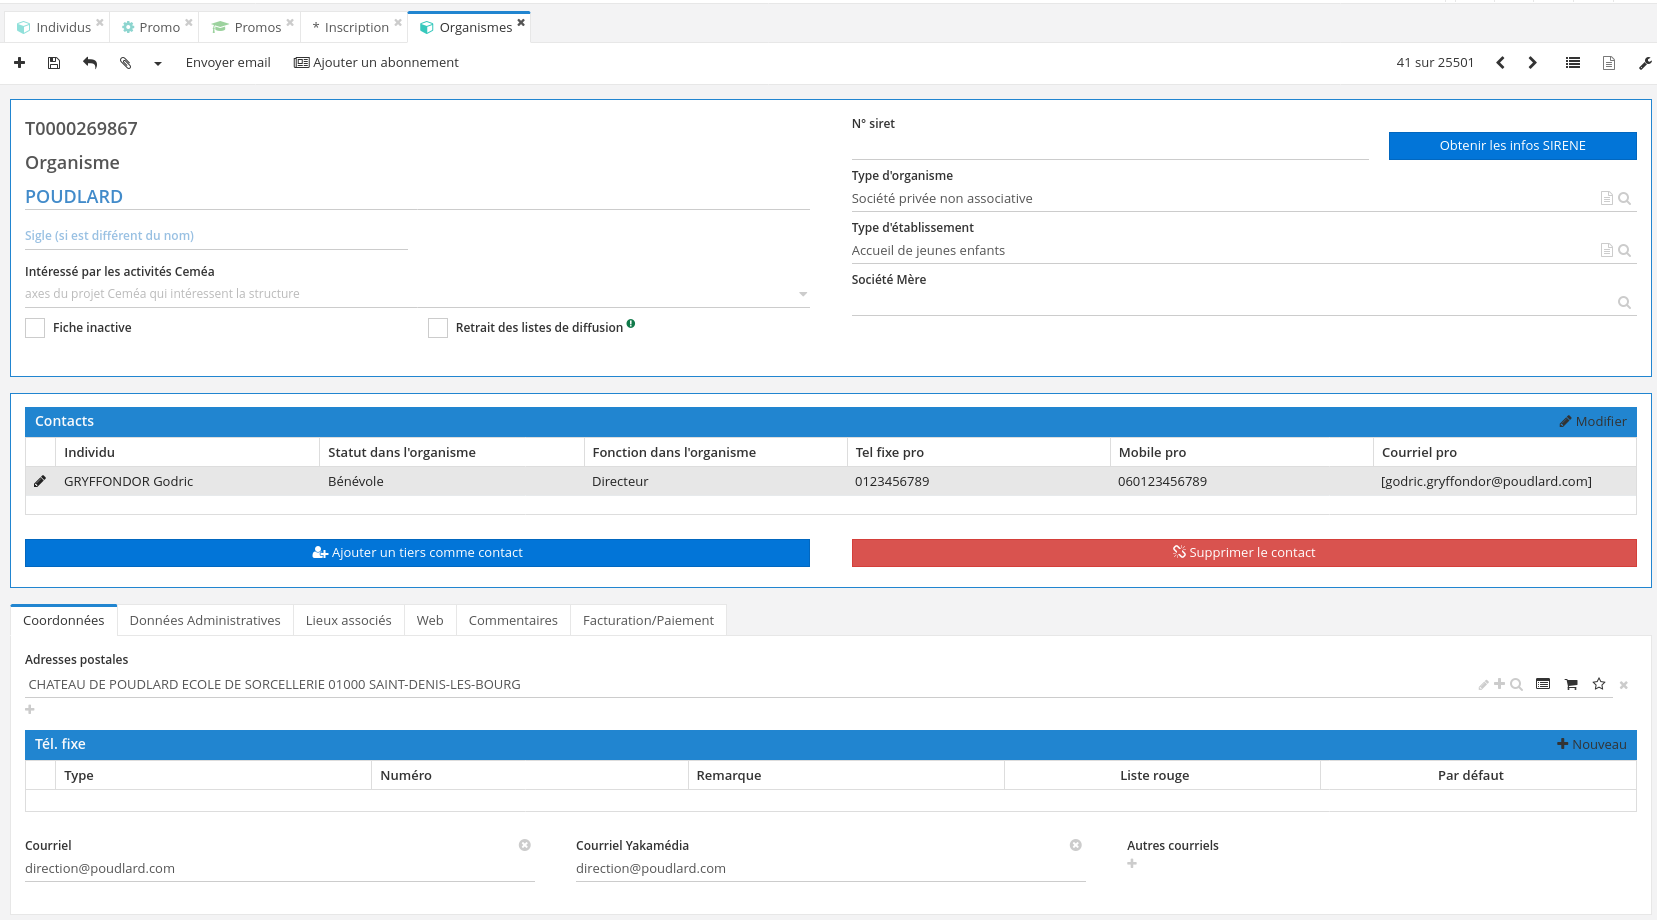This screenshot has height=920, width=1657.
Task: Add an entry under Autres courriels
Action: pyautogui.click(x=1132, y=863)
